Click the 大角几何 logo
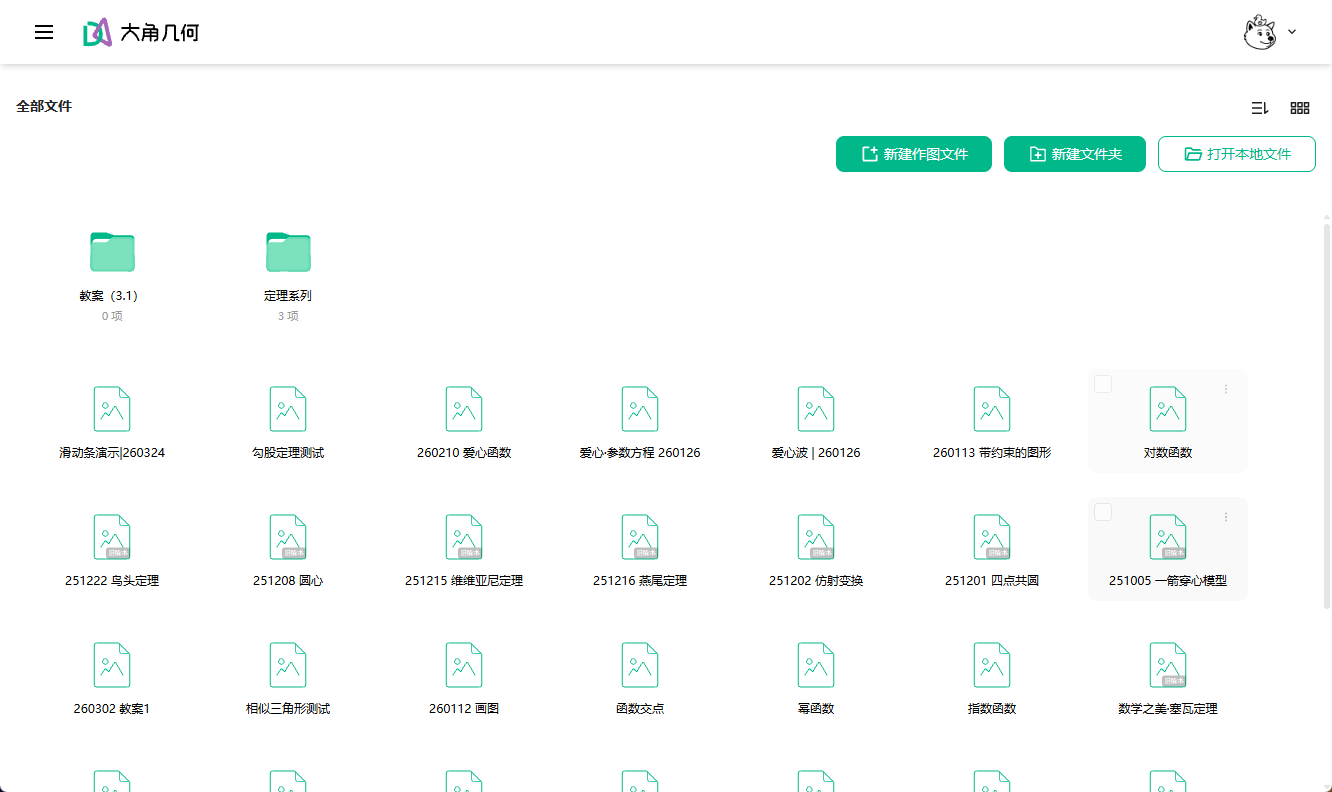This screenshot has height=792, width=1332. (141, 32)
